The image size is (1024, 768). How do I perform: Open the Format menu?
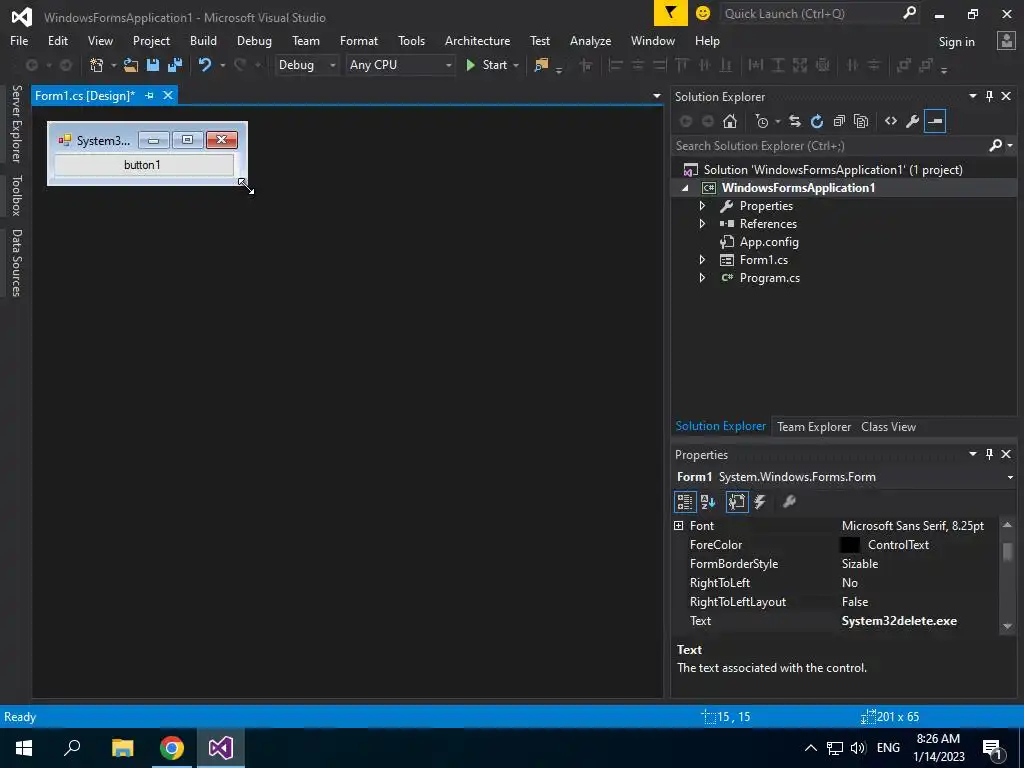point(359,40)
